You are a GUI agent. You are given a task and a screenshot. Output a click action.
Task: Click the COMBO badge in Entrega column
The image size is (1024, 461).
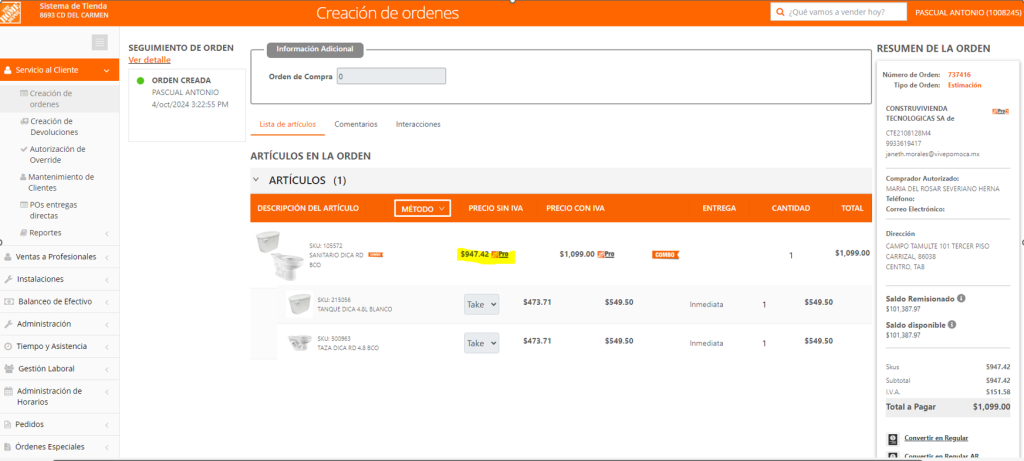tap(665, 255)
